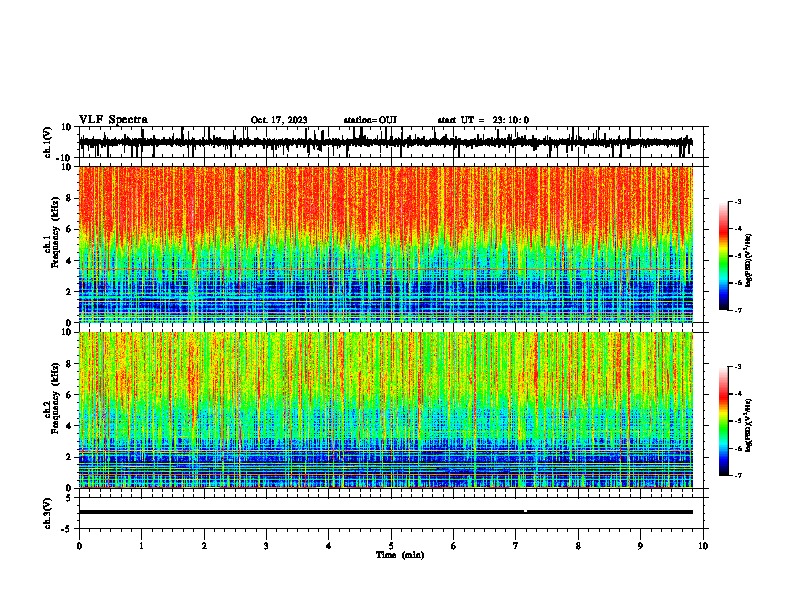Click the "VLF Spectra" plot title
The height and width of the screenshot is (612, 792).
tap(113, 120)
